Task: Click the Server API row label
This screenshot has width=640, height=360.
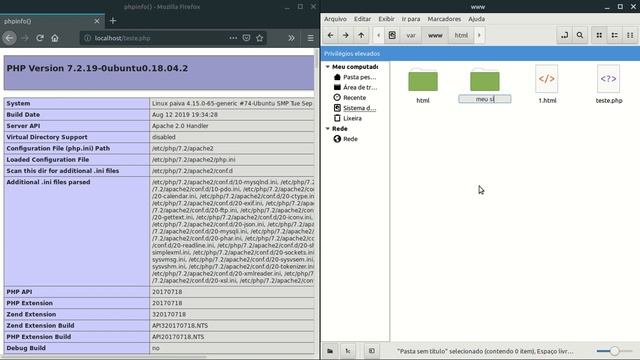Action: [x=23, y=126]
